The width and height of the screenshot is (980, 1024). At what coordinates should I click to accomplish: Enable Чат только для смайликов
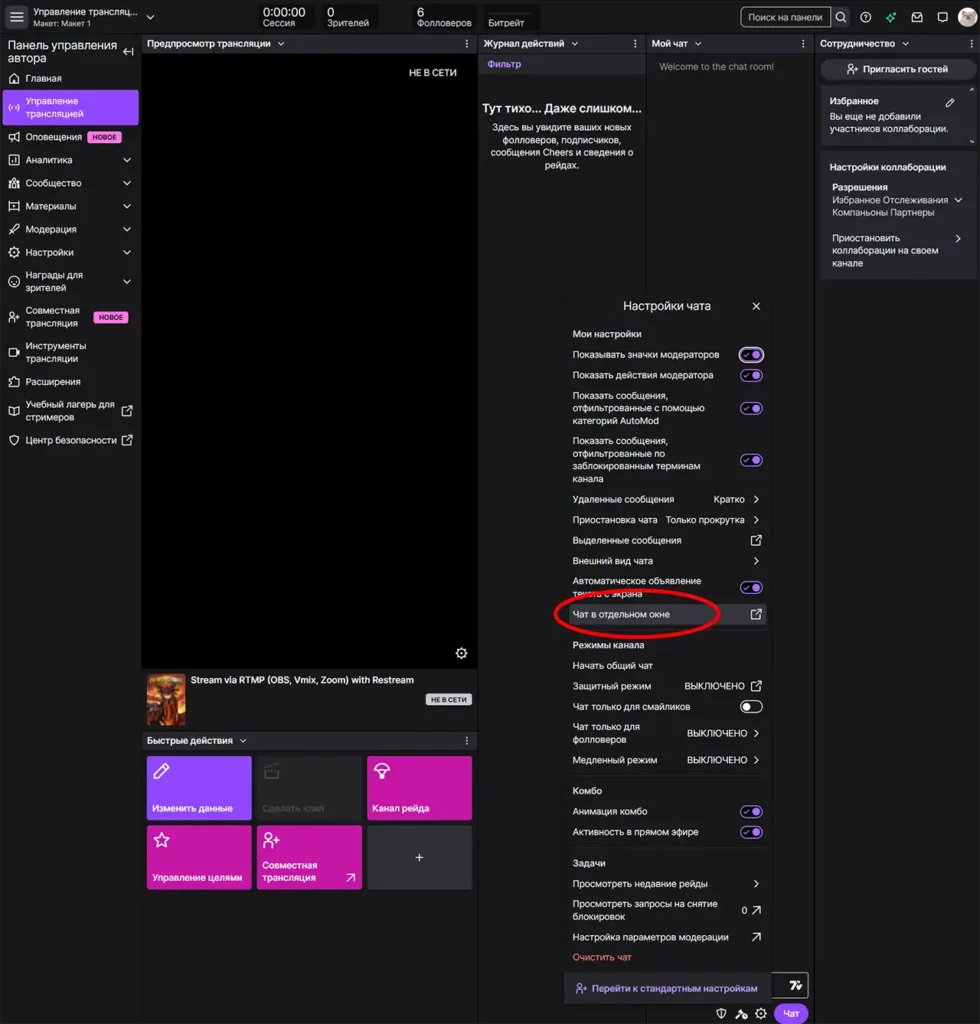(751, 707)
